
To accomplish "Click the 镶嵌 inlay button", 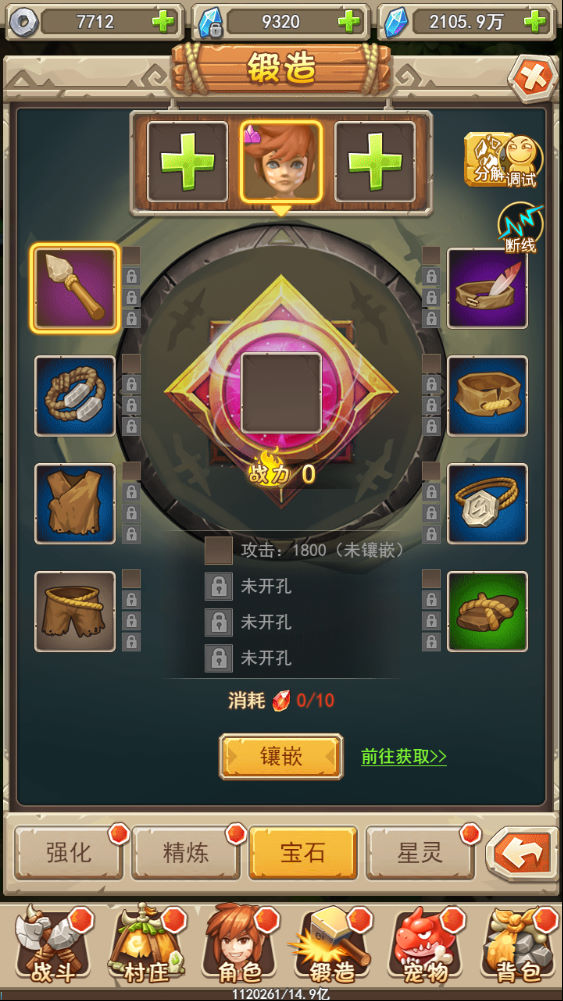I will [281, 756].
